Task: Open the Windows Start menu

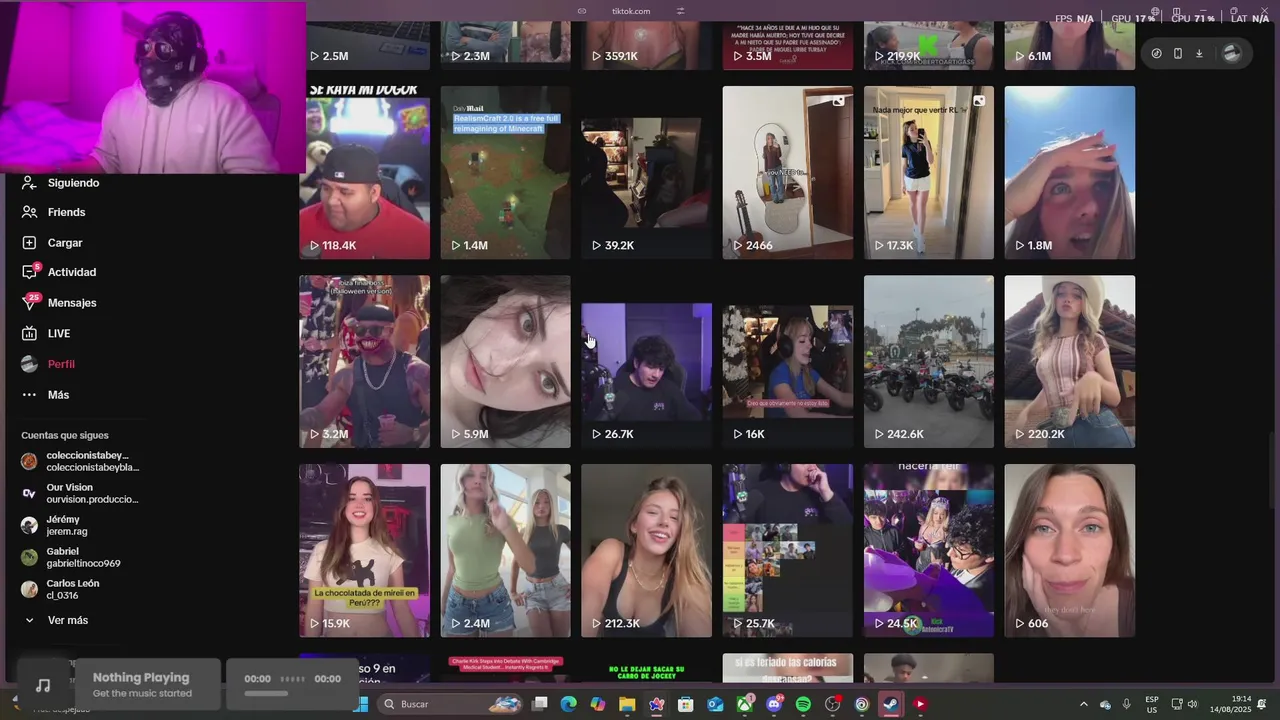Action: [x=362, y=704]
